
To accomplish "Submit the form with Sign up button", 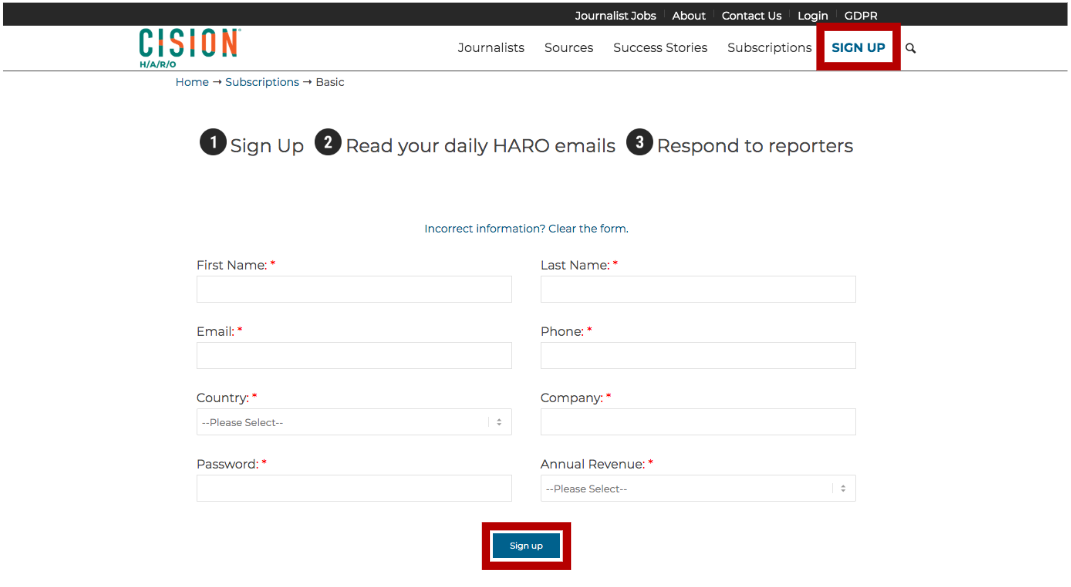I will coord(526,546).
